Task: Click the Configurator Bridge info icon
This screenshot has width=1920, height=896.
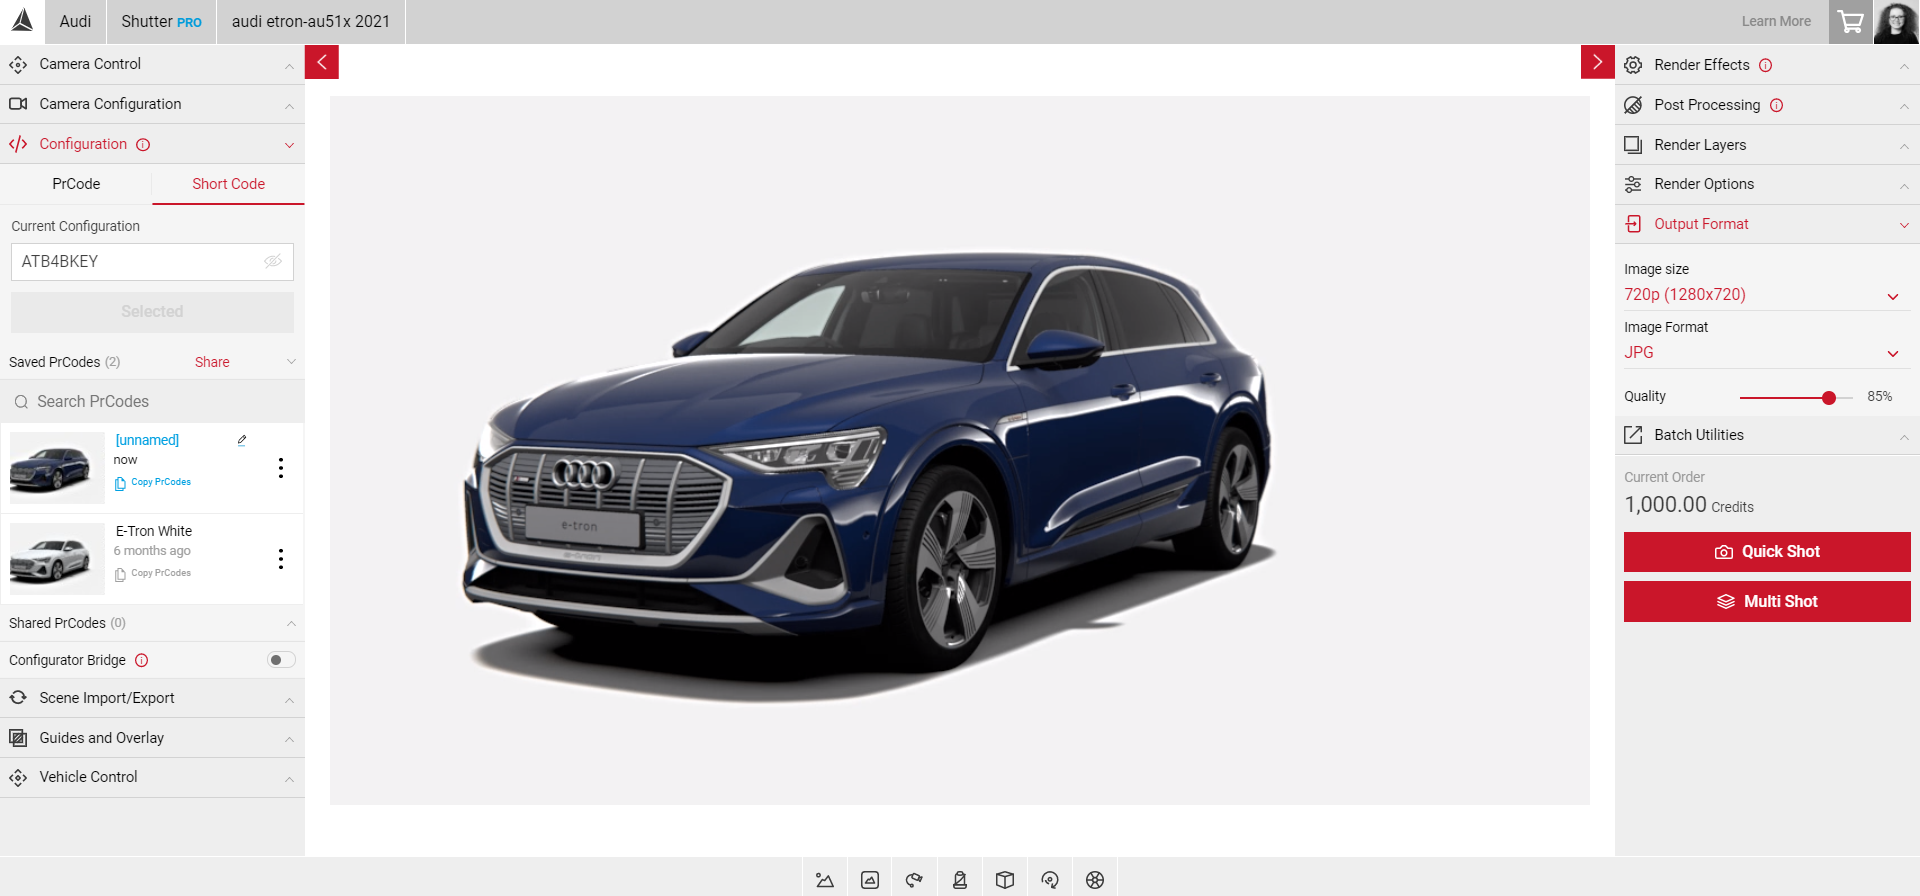Action: tap(142, 660)
